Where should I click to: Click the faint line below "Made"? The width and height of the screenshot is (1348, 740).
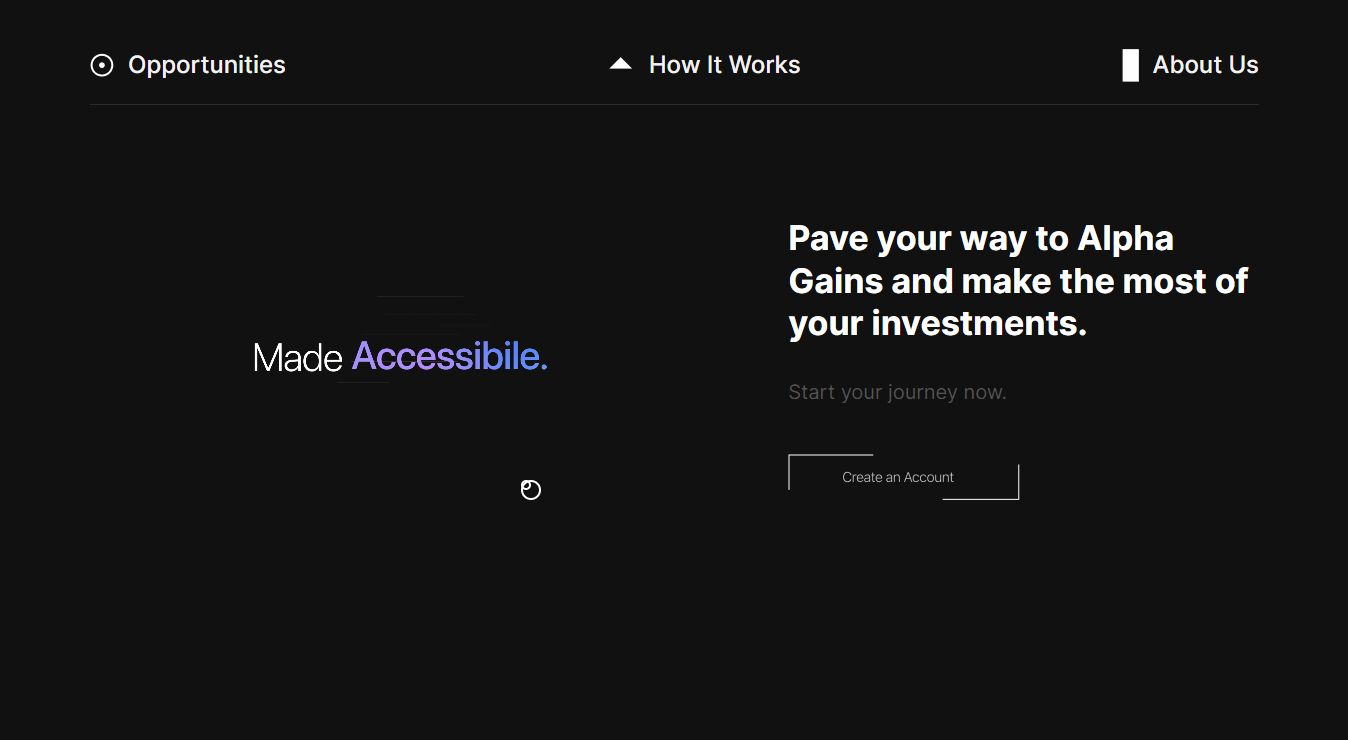click(x=362, y=382)
